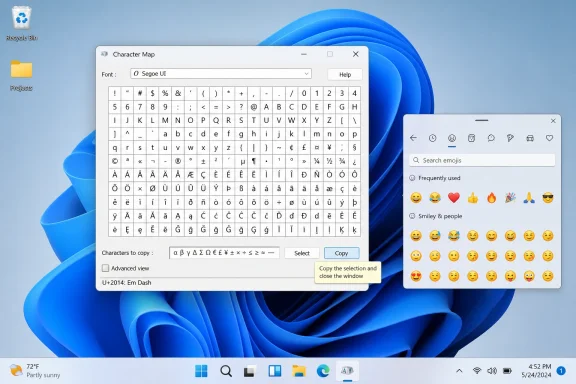Viewport: 576px width, 384px height.
Task: Select the Æ character in the grid
Action: click(x=190, y=175)
